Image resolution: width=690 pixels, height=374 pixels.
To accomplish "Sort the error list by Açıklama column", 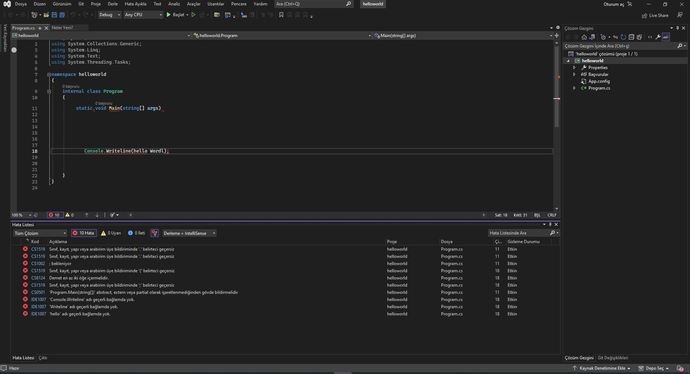I will click(x=58, y=242).
